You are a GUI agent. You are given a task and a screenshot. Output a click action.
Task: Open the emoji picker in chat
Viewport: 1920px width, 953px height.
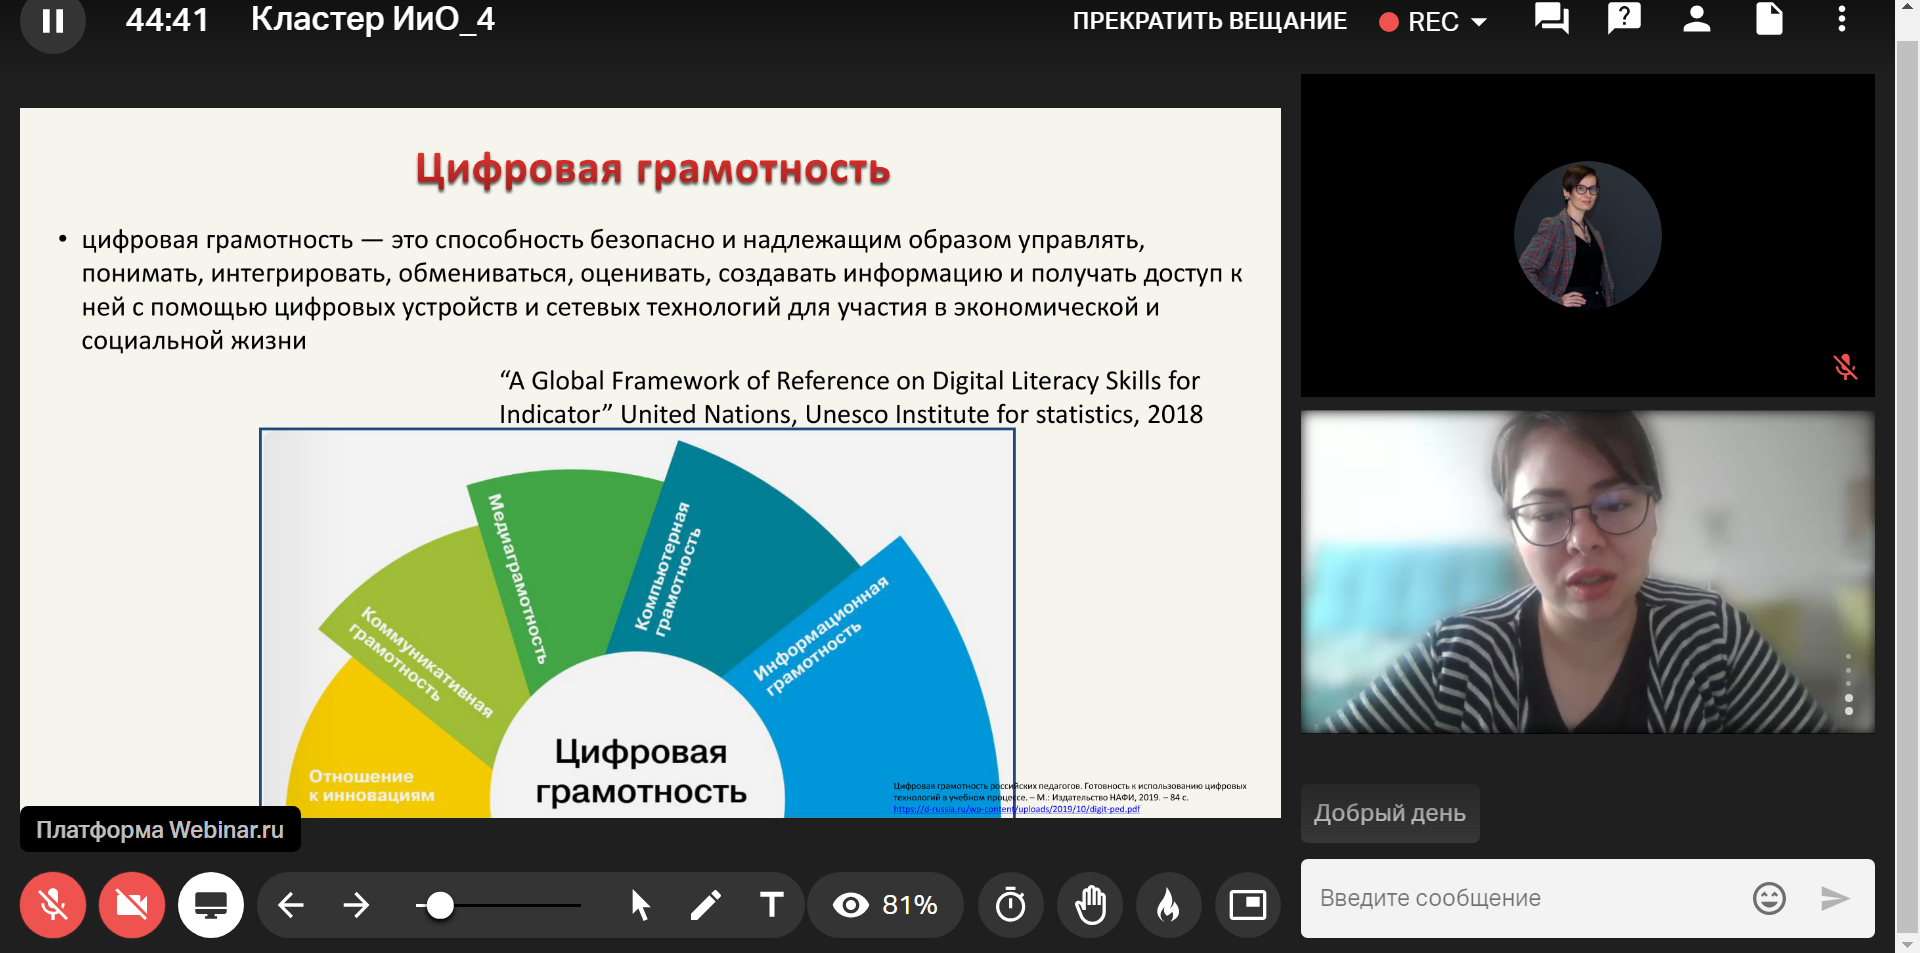(x=1769, y=898)
